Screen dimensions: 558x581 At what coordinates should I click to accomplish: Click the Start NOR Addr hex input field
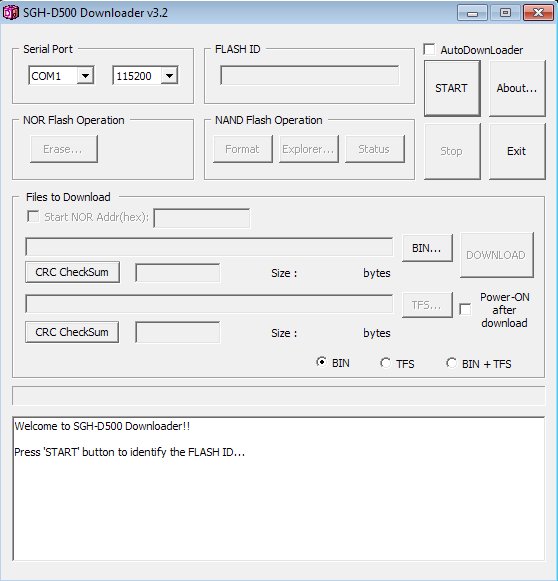click(x=202, y=218)
